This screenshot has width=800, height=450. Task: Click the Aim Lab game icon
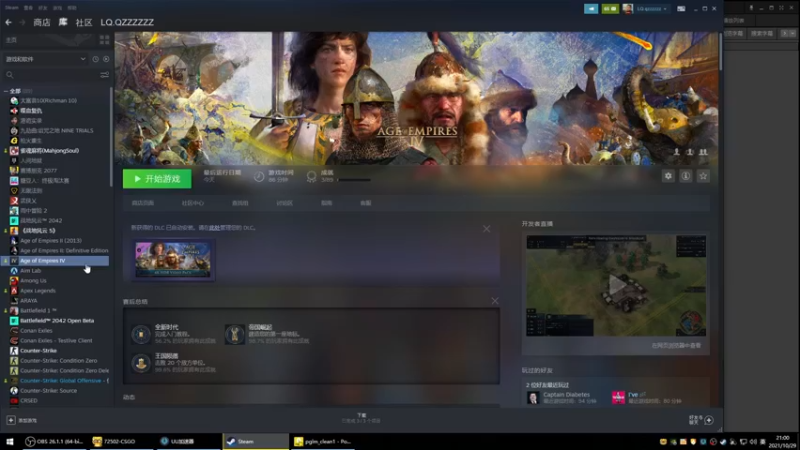point(14,271)
